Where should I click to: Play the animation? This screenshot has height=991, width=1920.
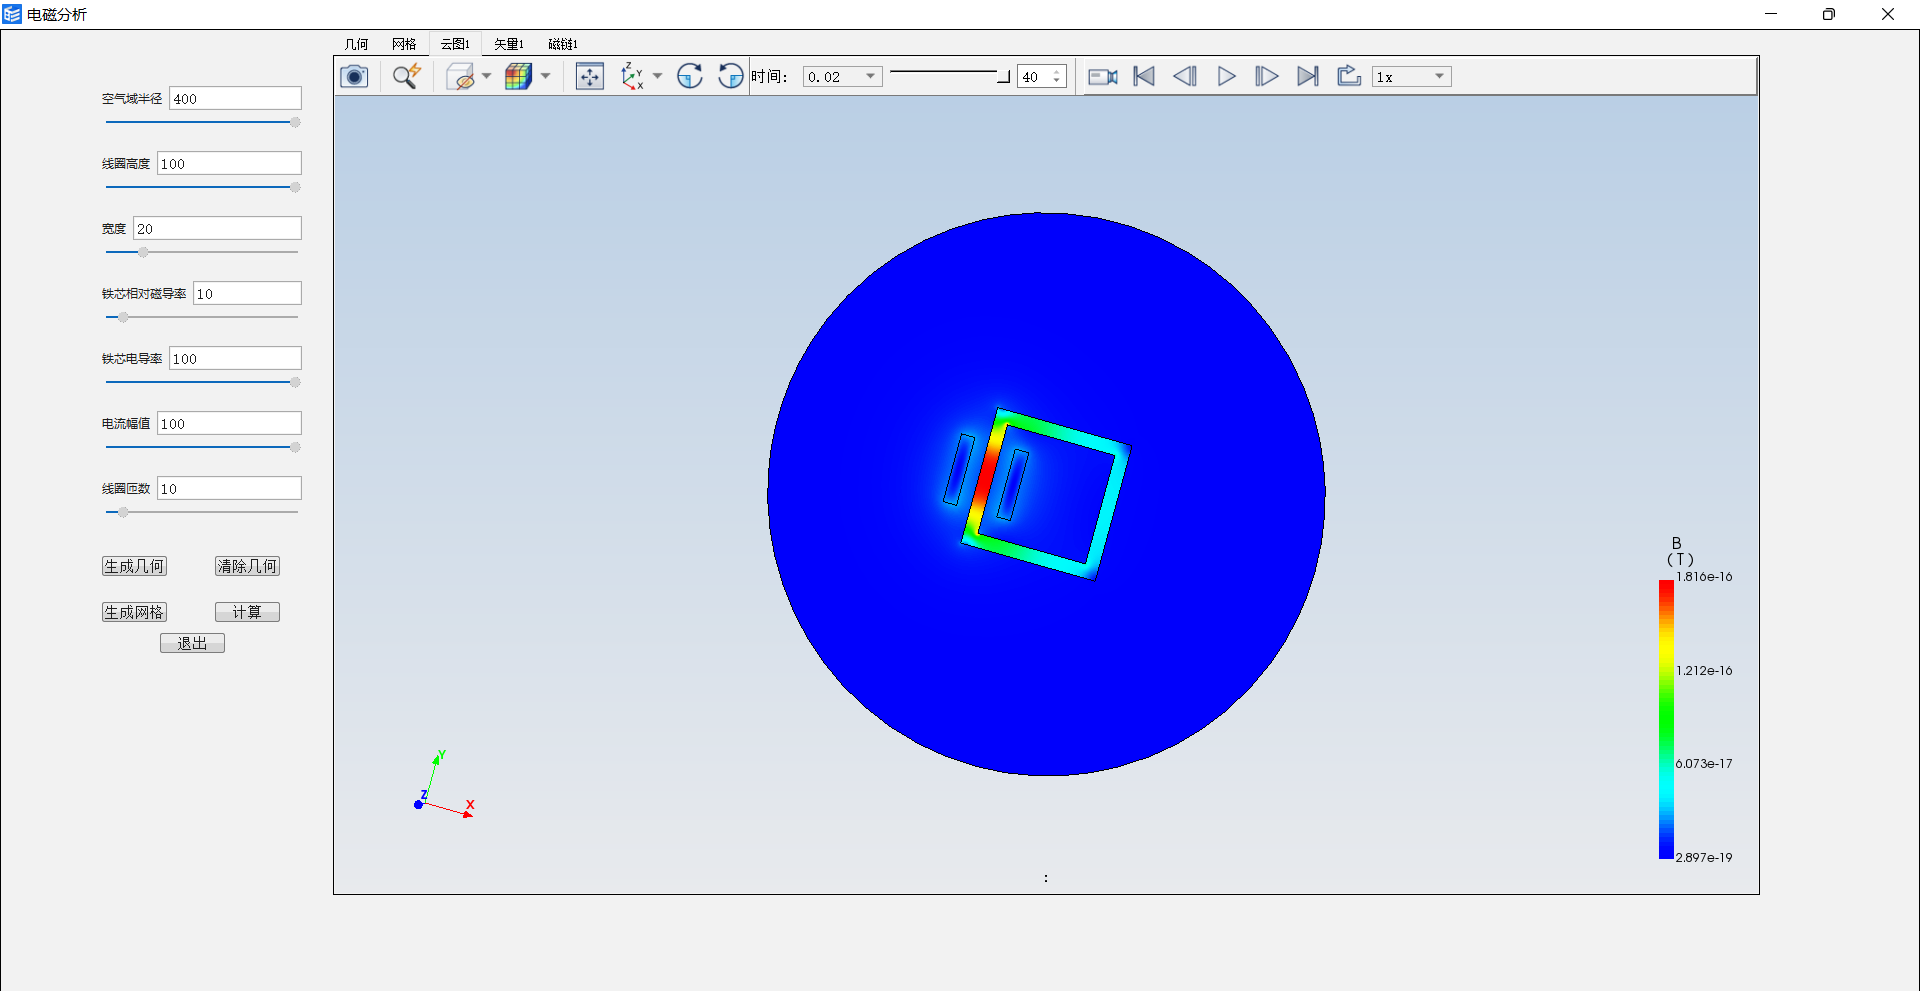coord(1226,77)
